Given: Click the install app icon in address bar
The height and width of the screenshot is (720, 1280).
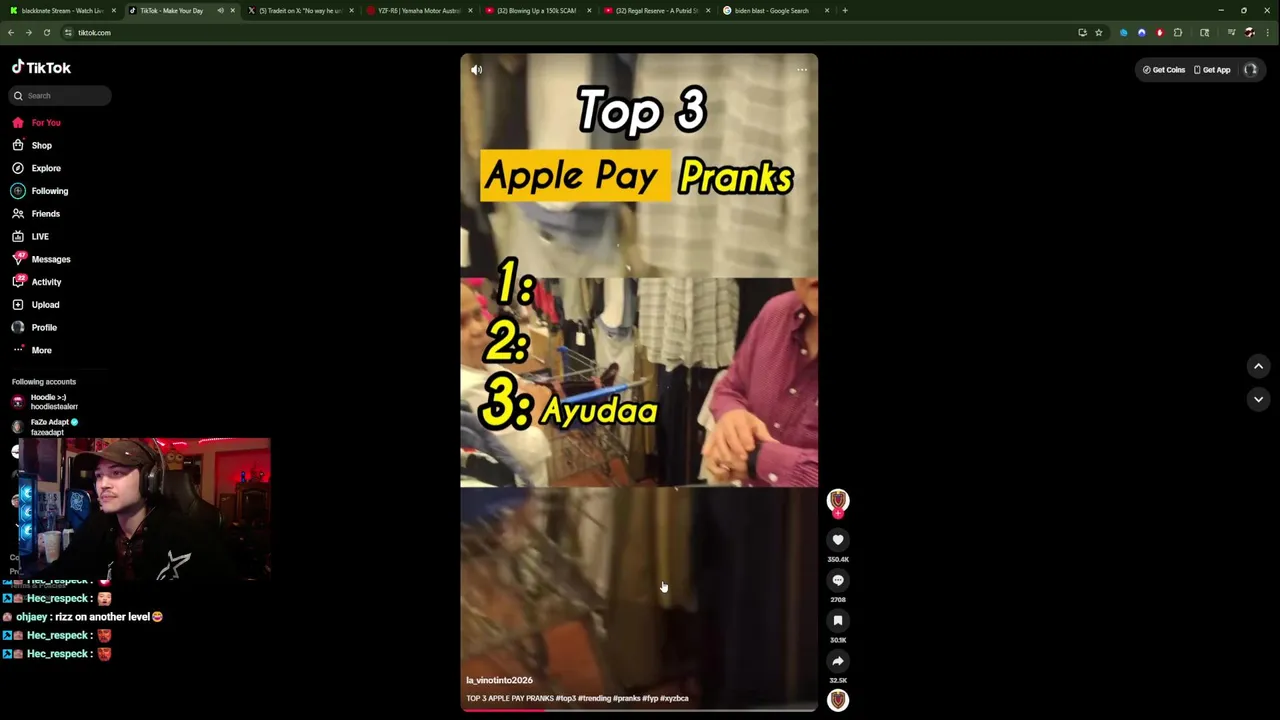Looking at the screenshot, I should 1082,33.
